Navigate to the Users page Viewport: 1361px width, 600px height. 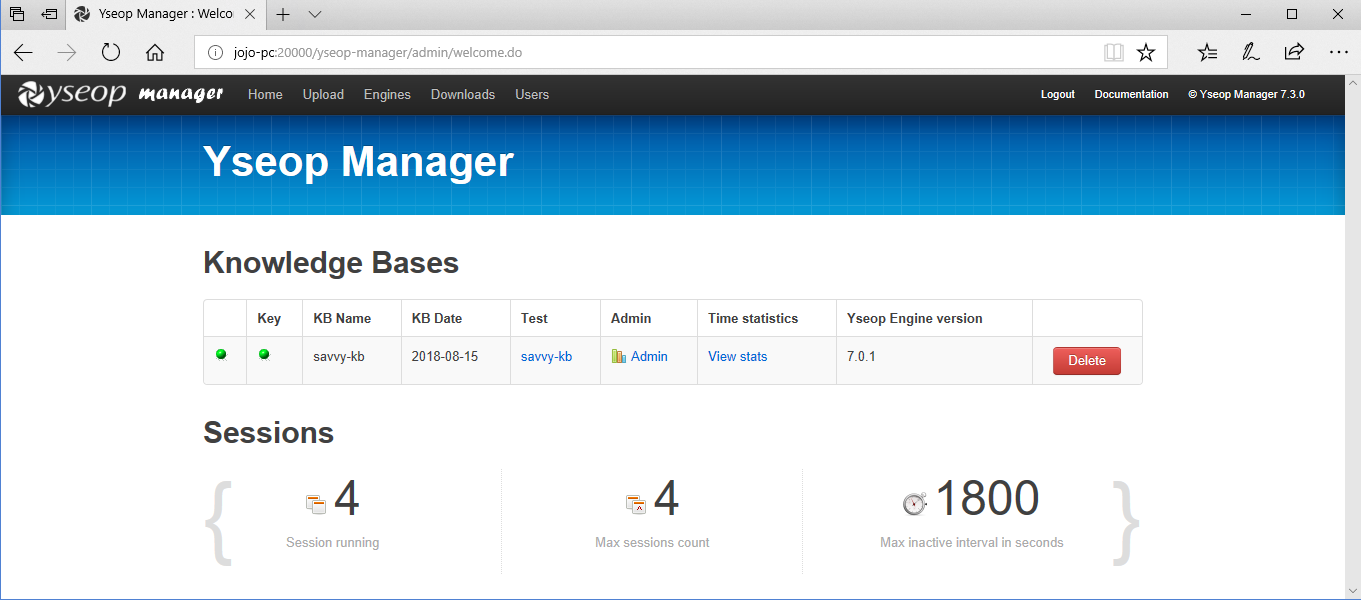pyautogui.click(x=532, y=94)
